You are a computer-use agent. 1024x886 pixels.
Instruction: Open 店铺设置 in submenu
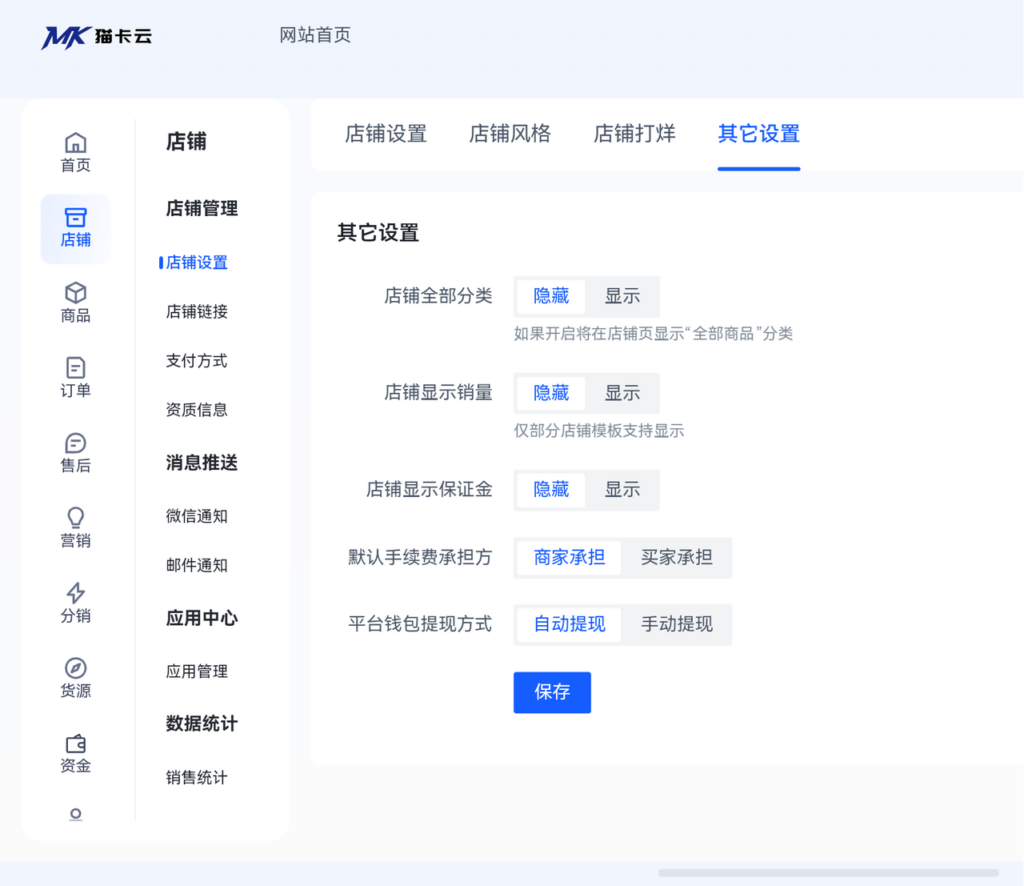[196, 262]
